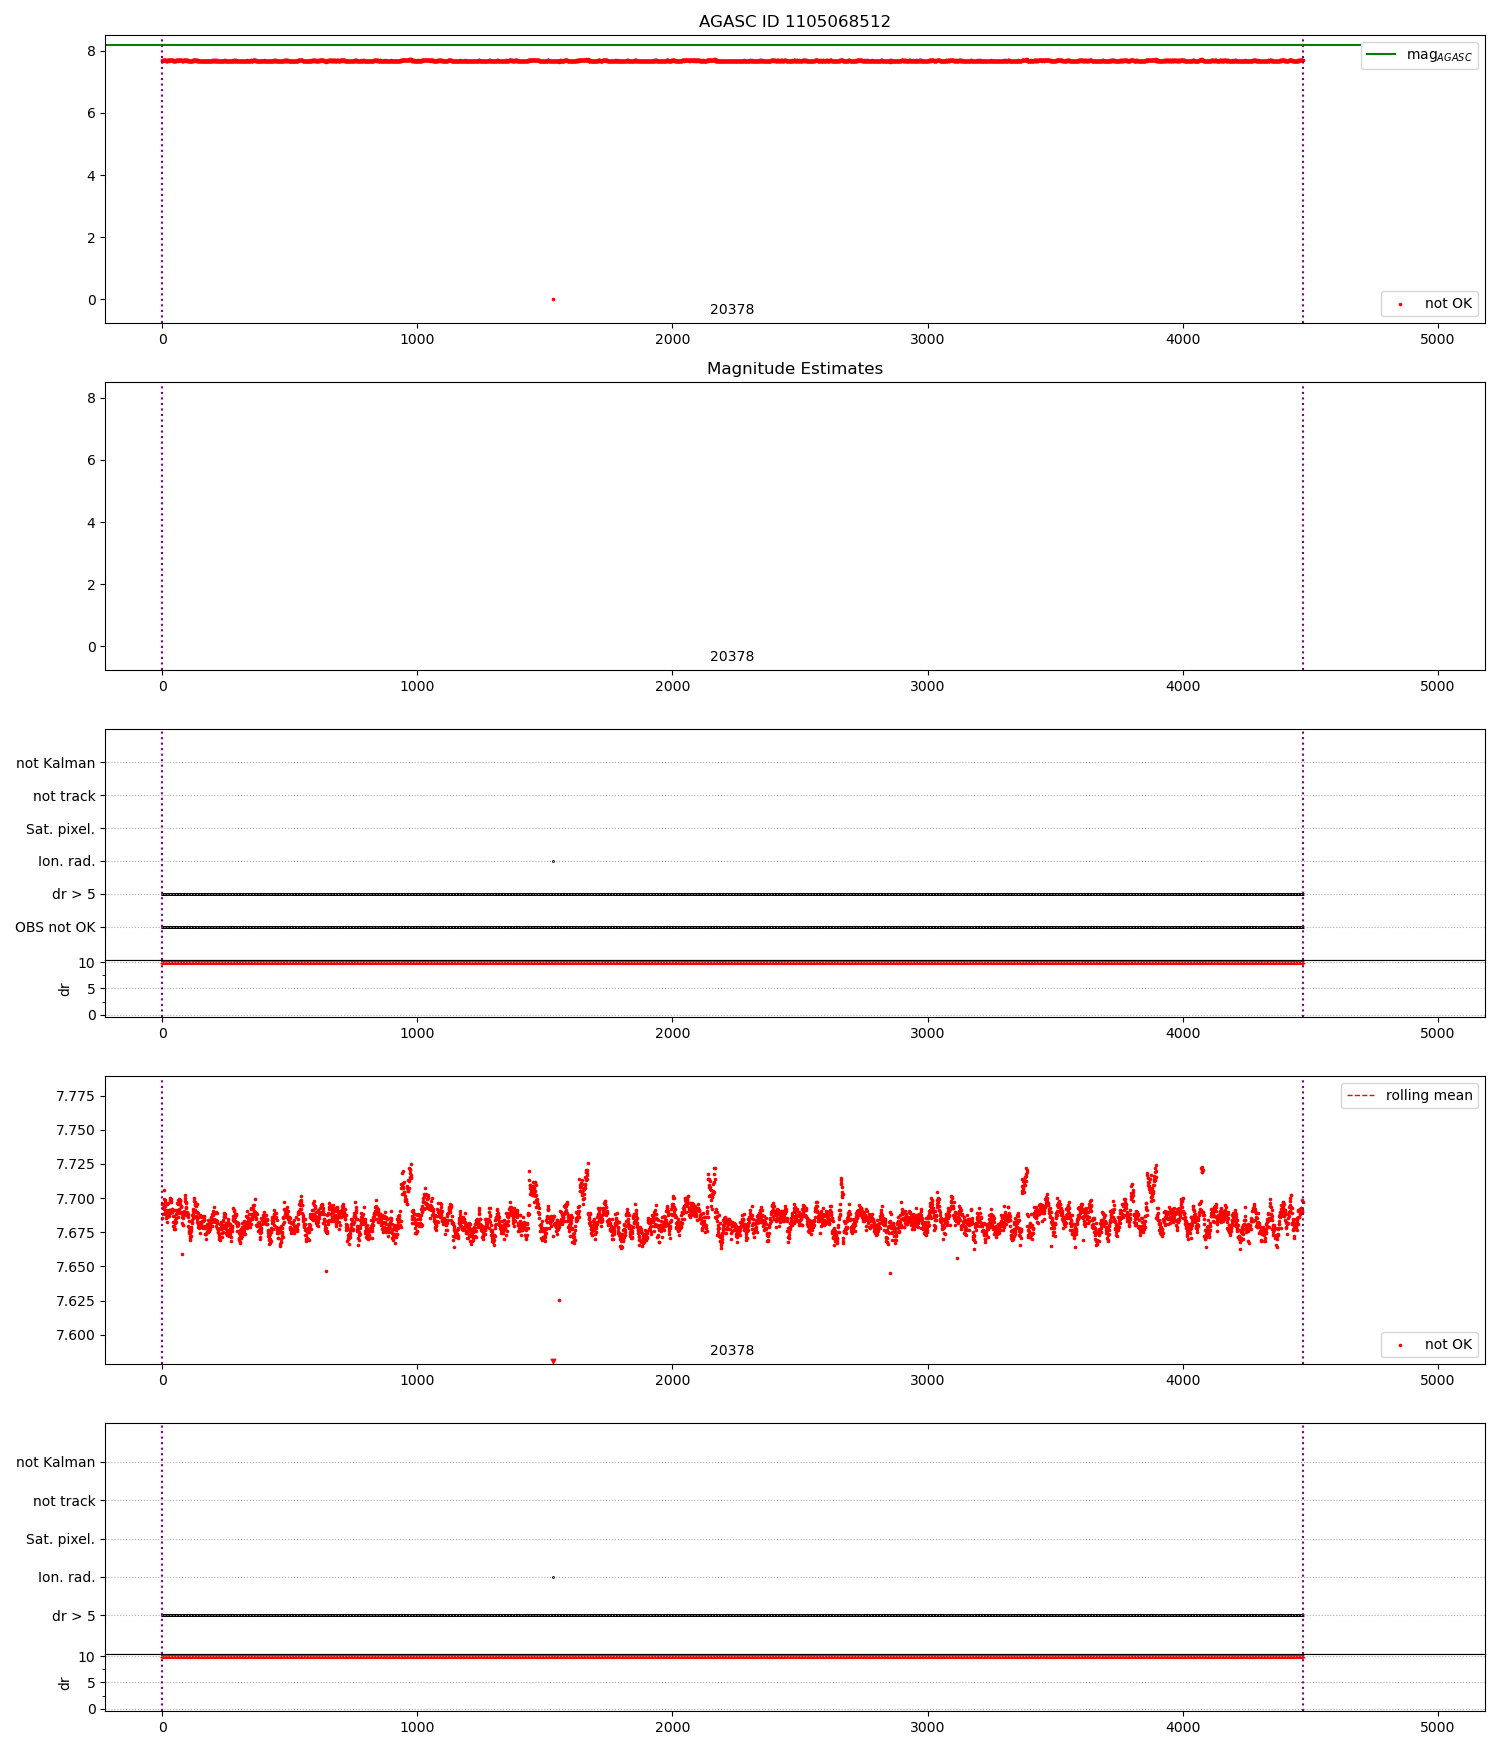
Task: Click the 7.750 y-axis tick label
Action: pos(75,1130)
